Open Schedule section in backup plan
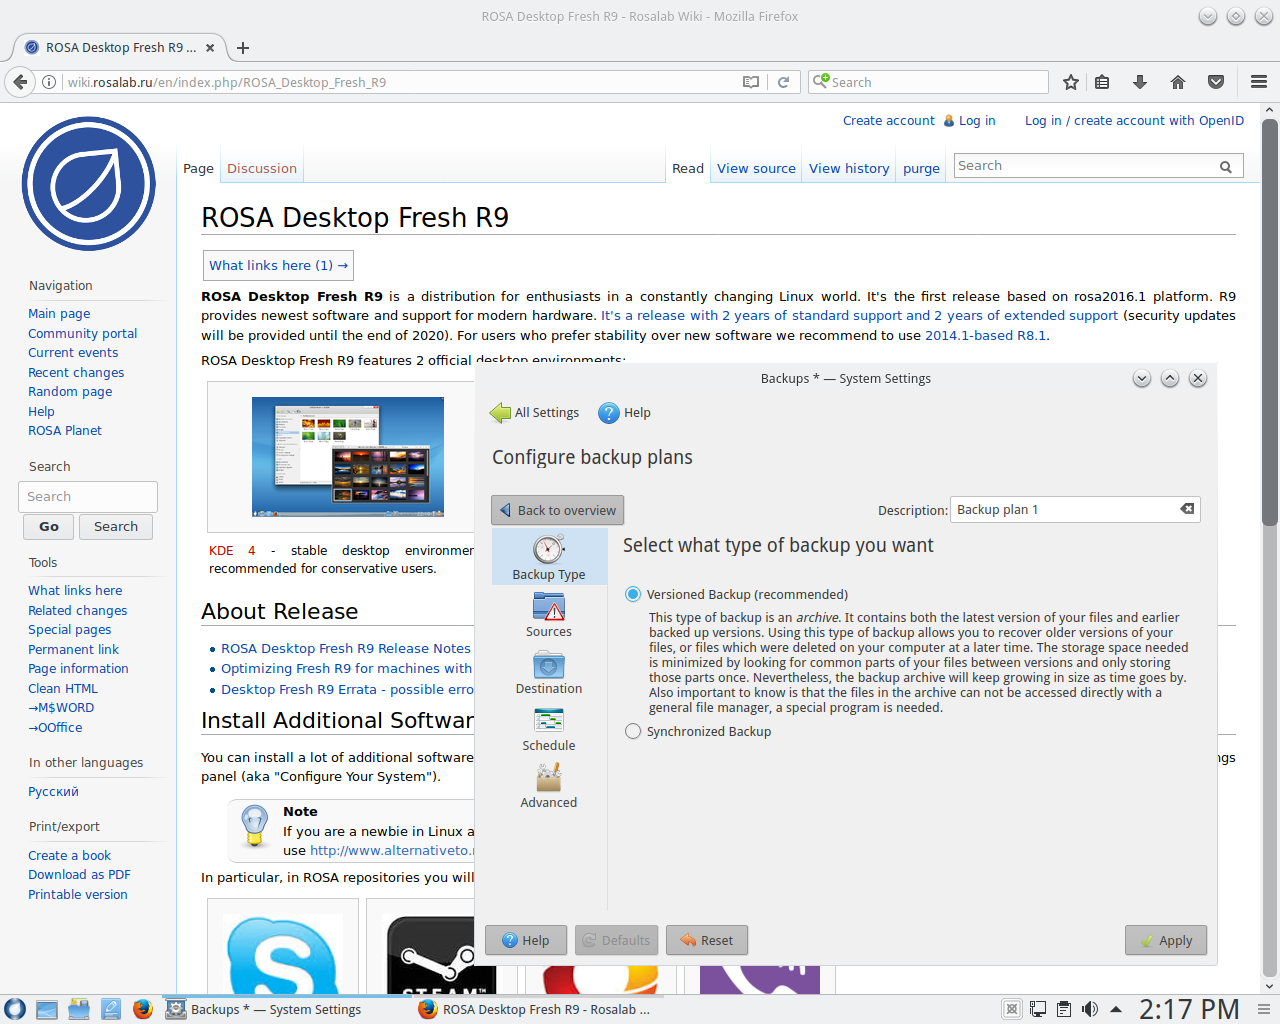The image size is (1280, 1024). [x=549, y=728]
